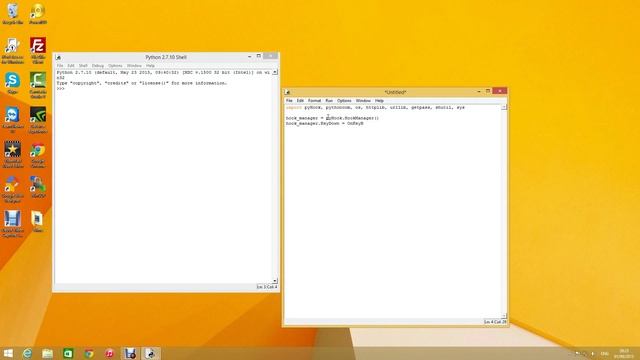Click the hook_manager = pyHook.HookManager() line

(x=332, y=118)
